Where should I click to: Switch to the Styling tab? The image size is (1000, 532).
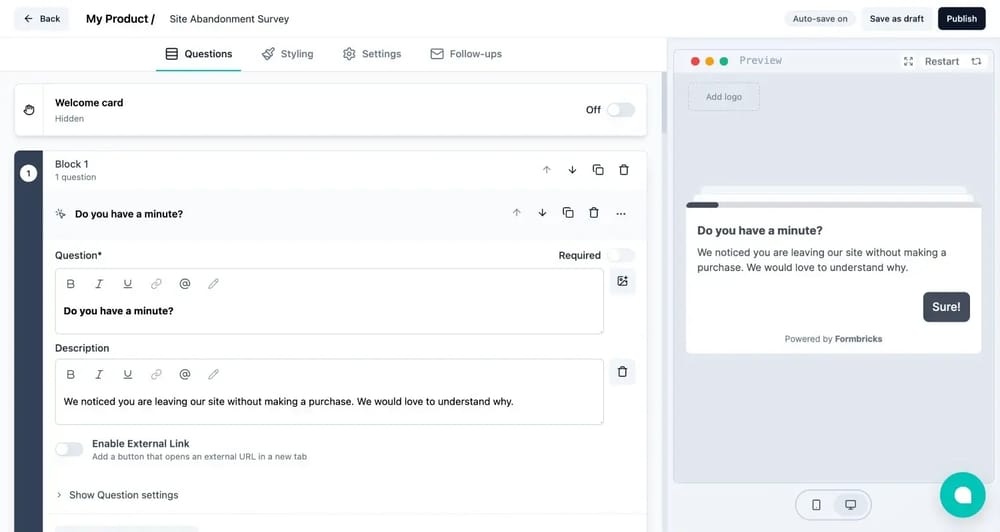[x=287, y=54]
